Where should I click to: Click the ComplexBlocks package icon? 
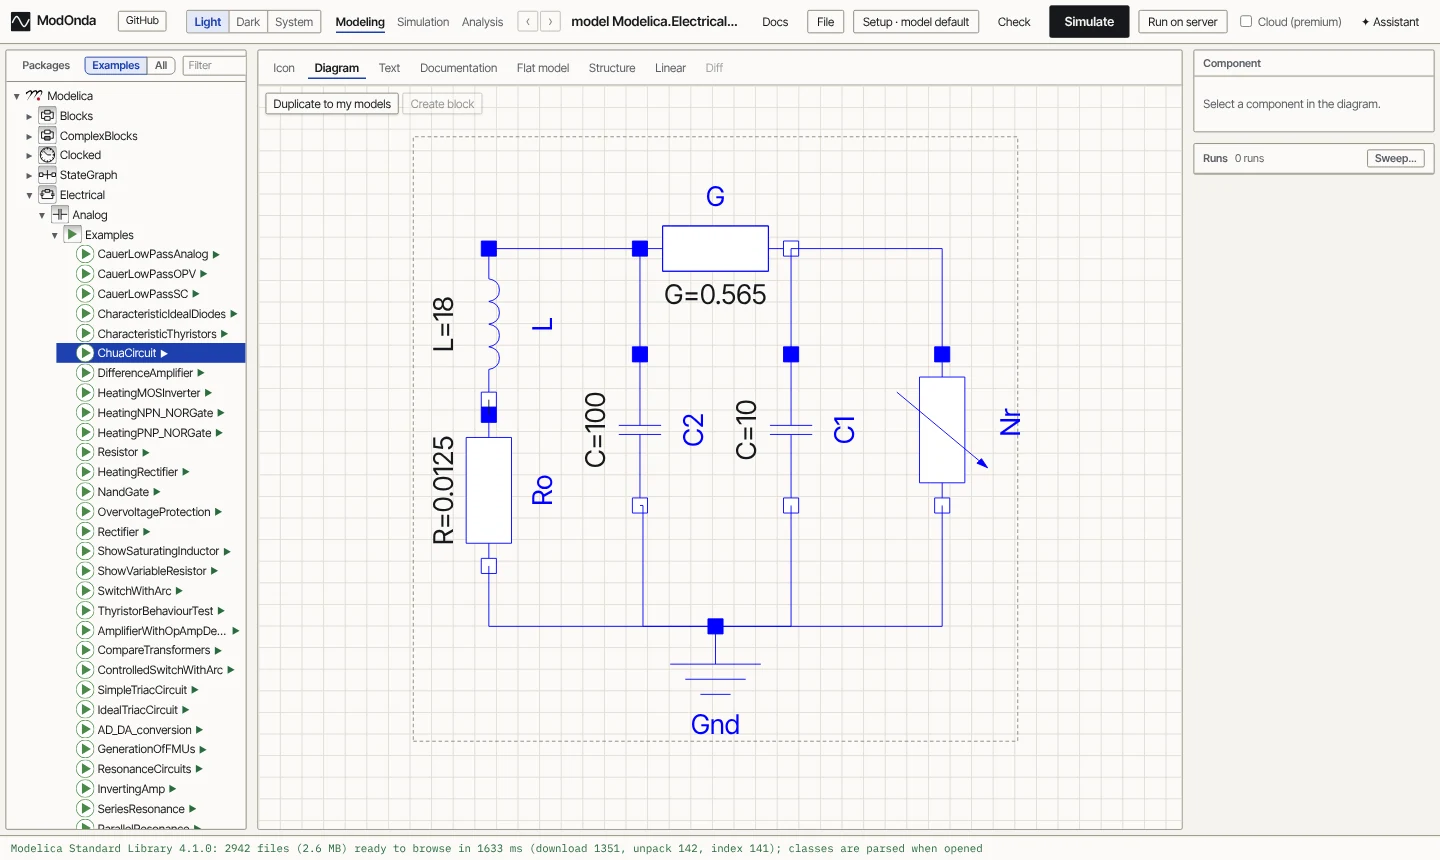(47, 135)
